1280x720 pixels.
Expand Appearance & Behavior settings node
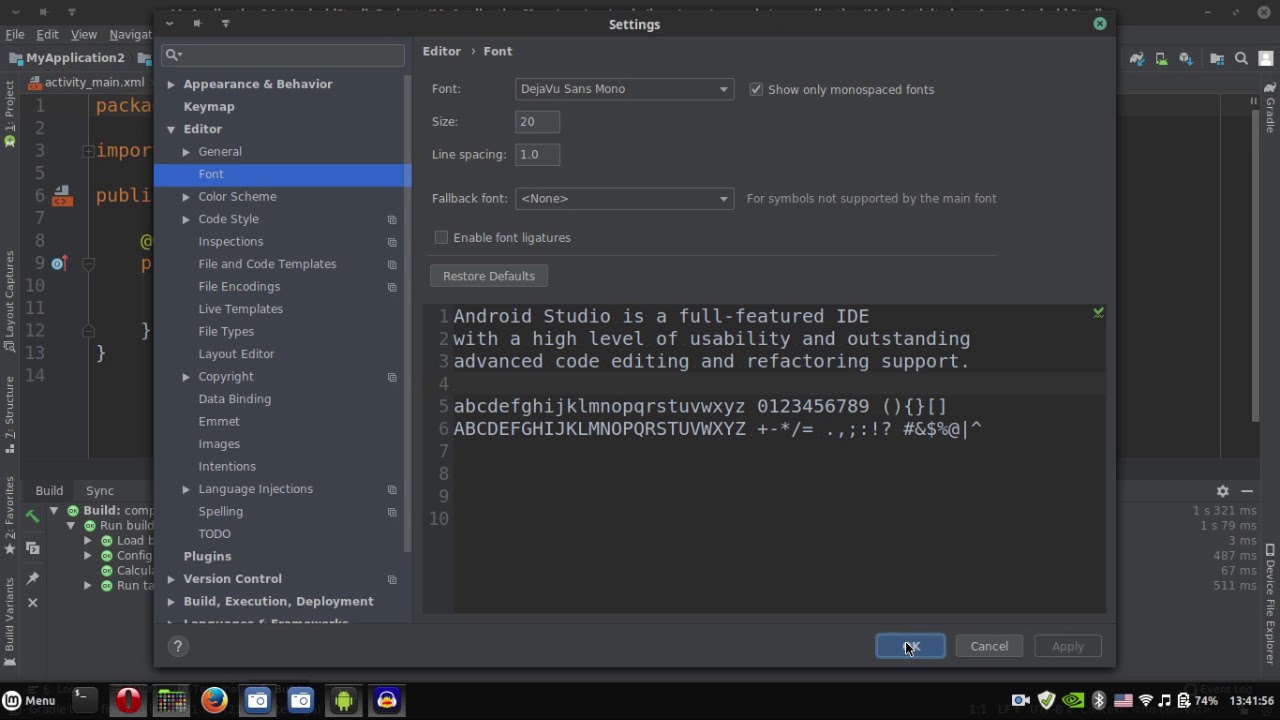point(171,84)
